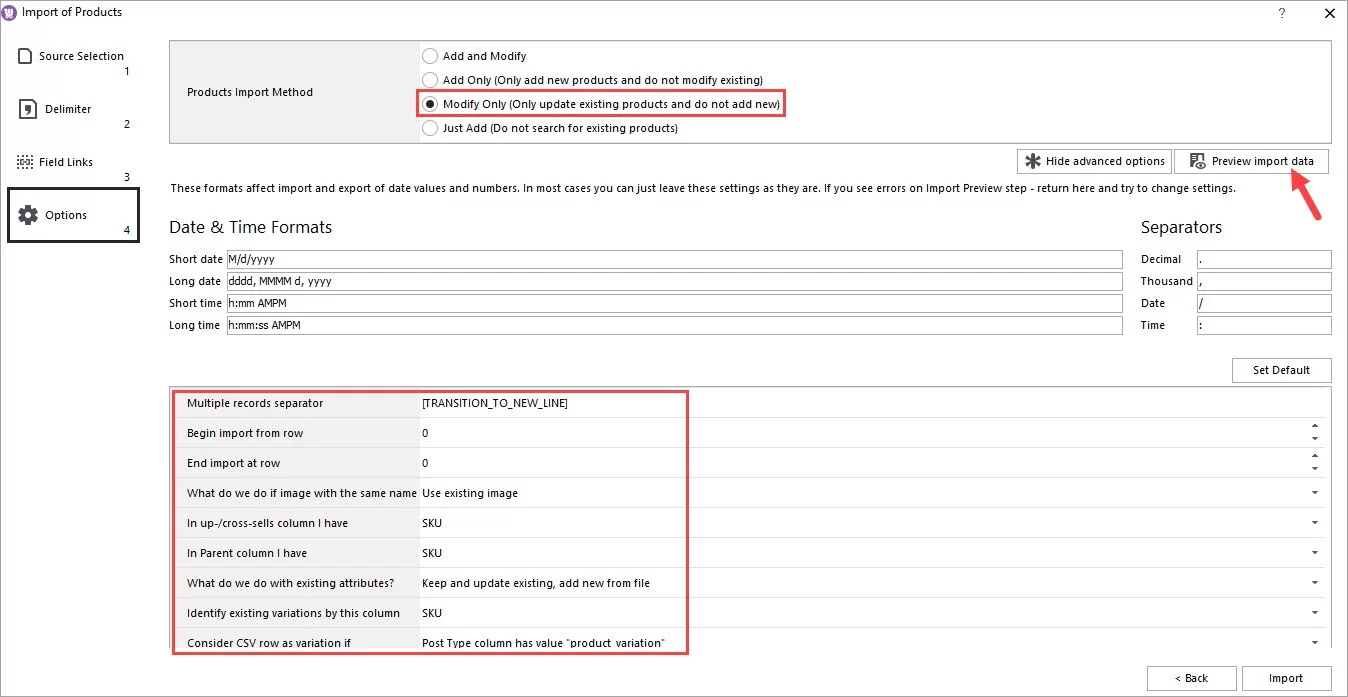This screenshot has width=1348, height=697.
Task: Select Just Add import method
Action: tap(430, 128)
